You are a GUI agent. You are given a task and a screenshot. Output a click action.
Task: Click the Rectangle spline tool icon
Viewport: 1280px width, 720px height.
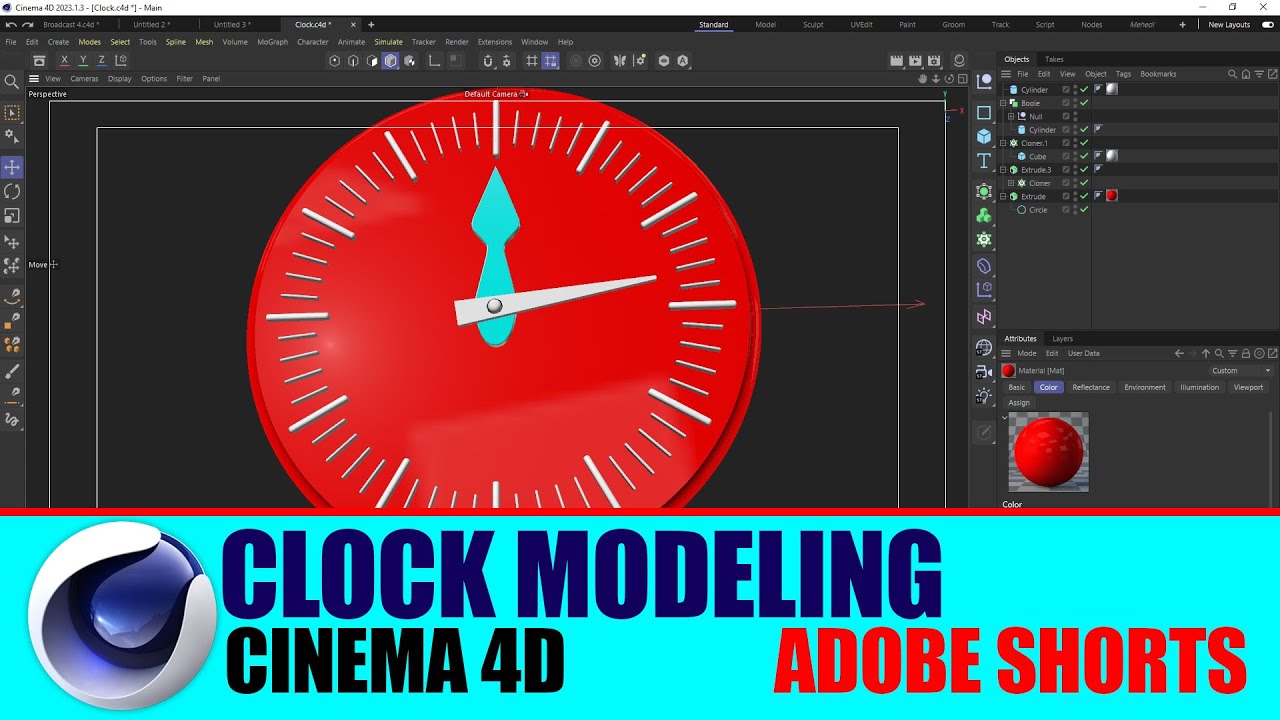pyautogui.click(x=984, y=113)
